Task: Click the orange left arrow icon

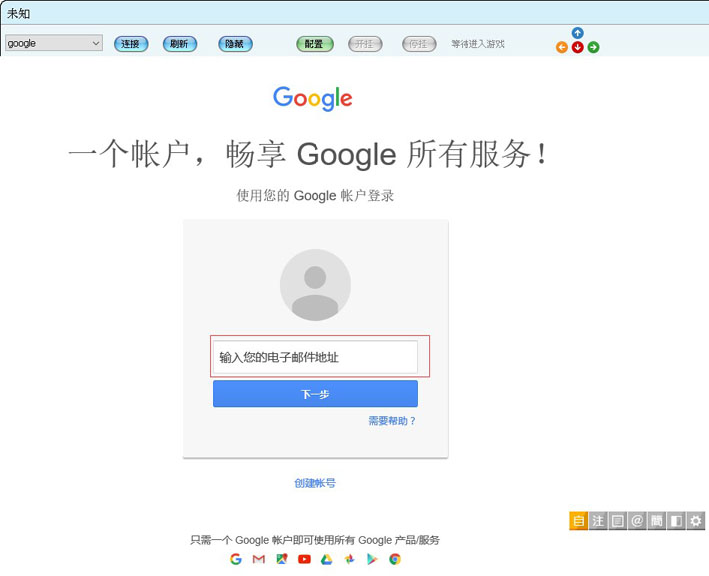Action: pyautogui.click(x=561, y=47)
